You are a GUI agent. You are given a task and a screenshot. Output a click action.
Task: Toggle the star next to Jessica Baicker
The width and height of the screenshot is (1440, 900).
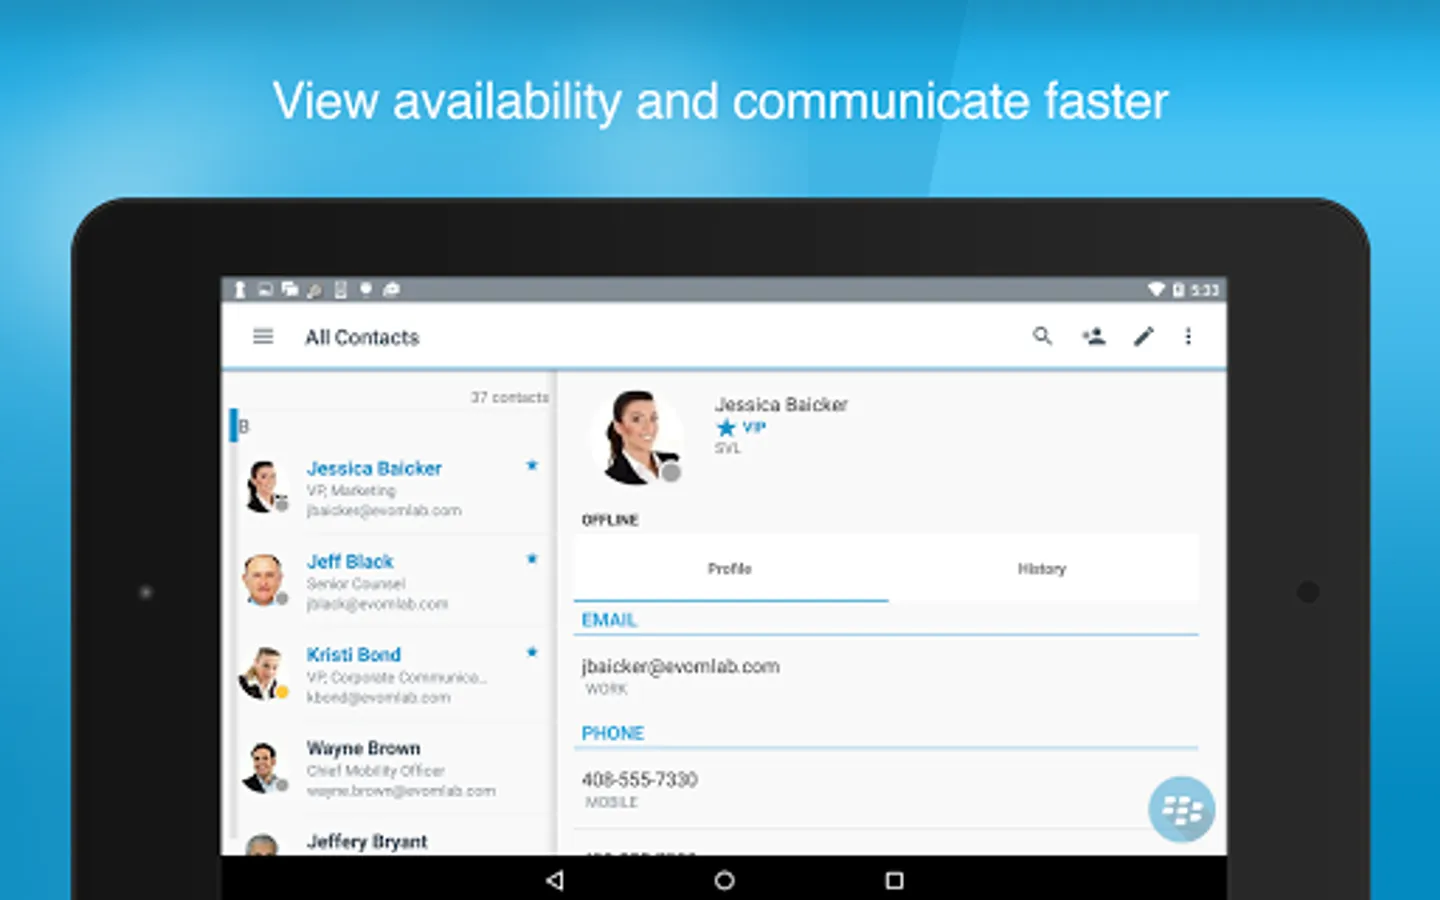click(x=532, y=465)
